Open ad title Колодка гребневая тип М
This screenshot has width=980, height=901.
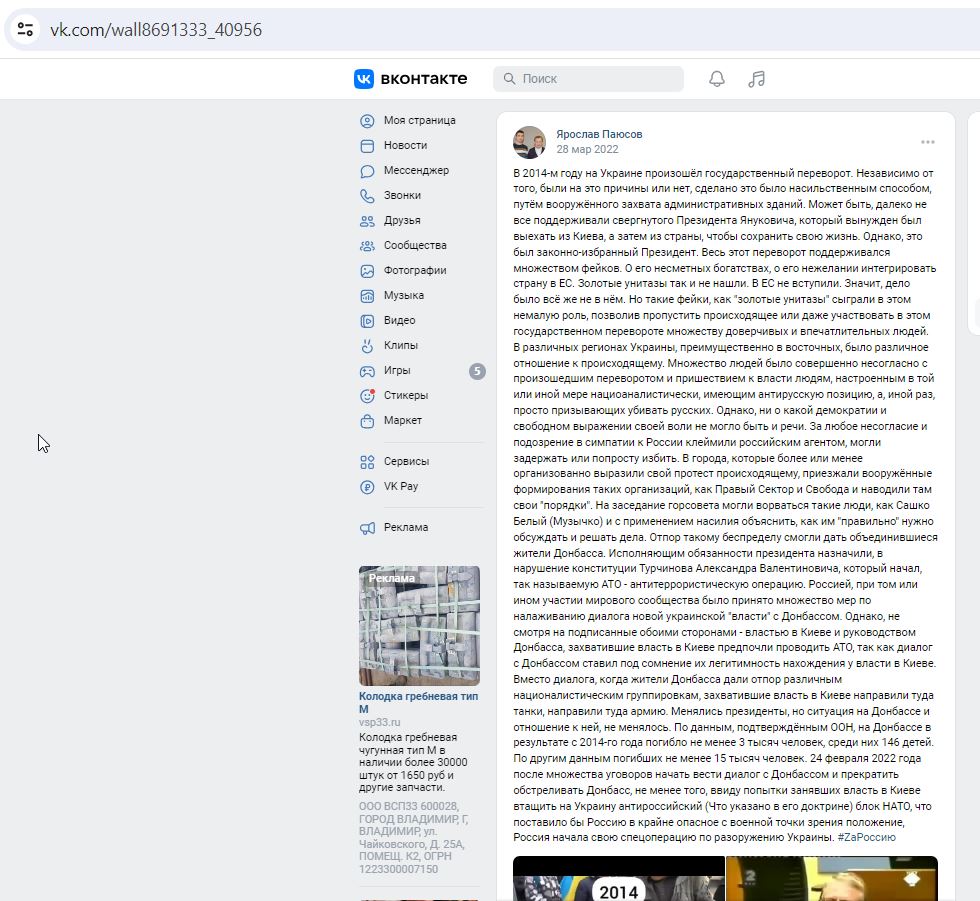click(x=418, y=702)
